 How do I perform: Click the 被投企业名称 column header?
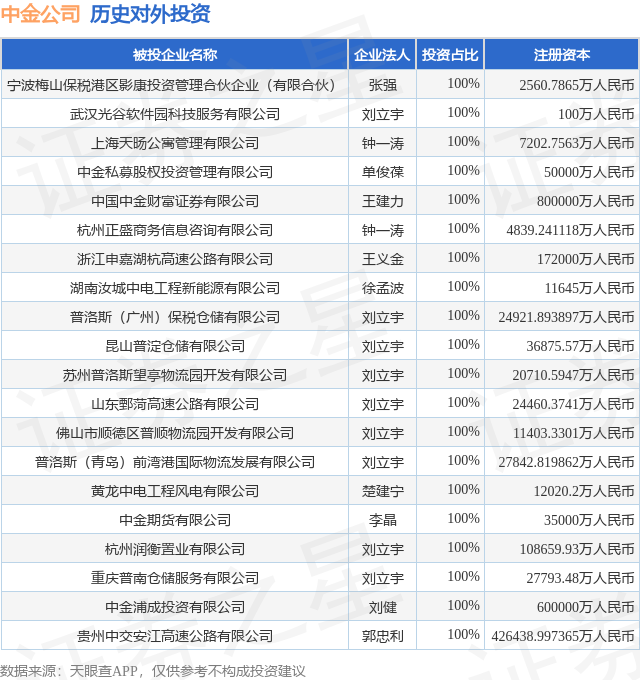(175, 55)
